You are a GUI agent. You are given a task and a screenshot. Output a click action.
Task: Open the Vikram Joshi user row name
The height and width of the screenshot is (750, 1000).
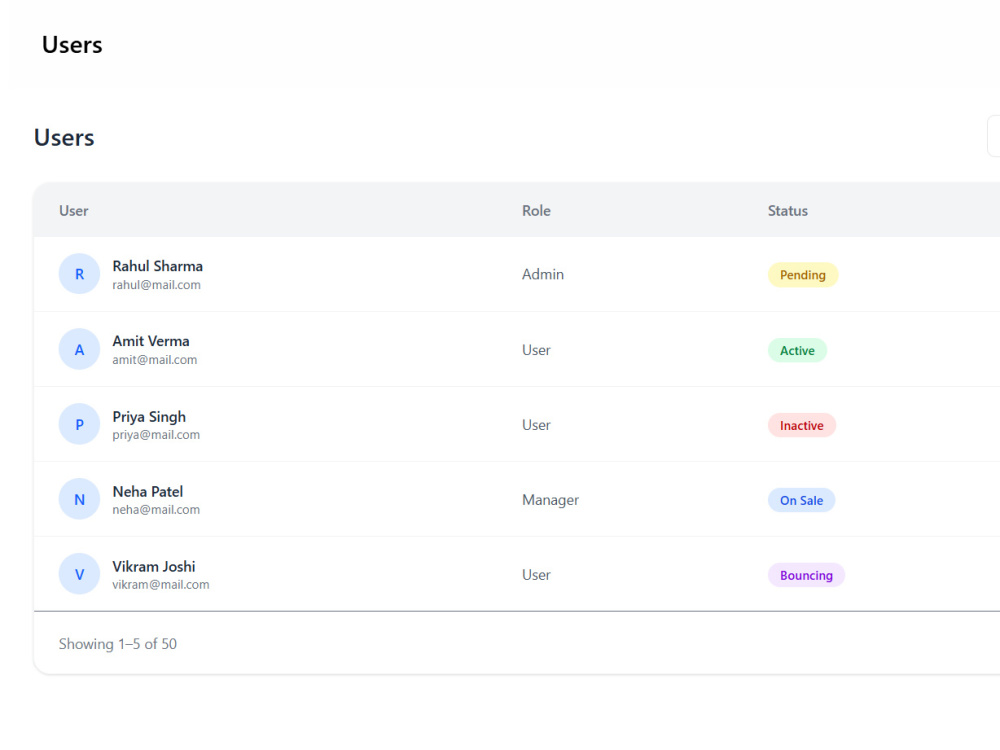pyautogui.click(x=154, y=566)
